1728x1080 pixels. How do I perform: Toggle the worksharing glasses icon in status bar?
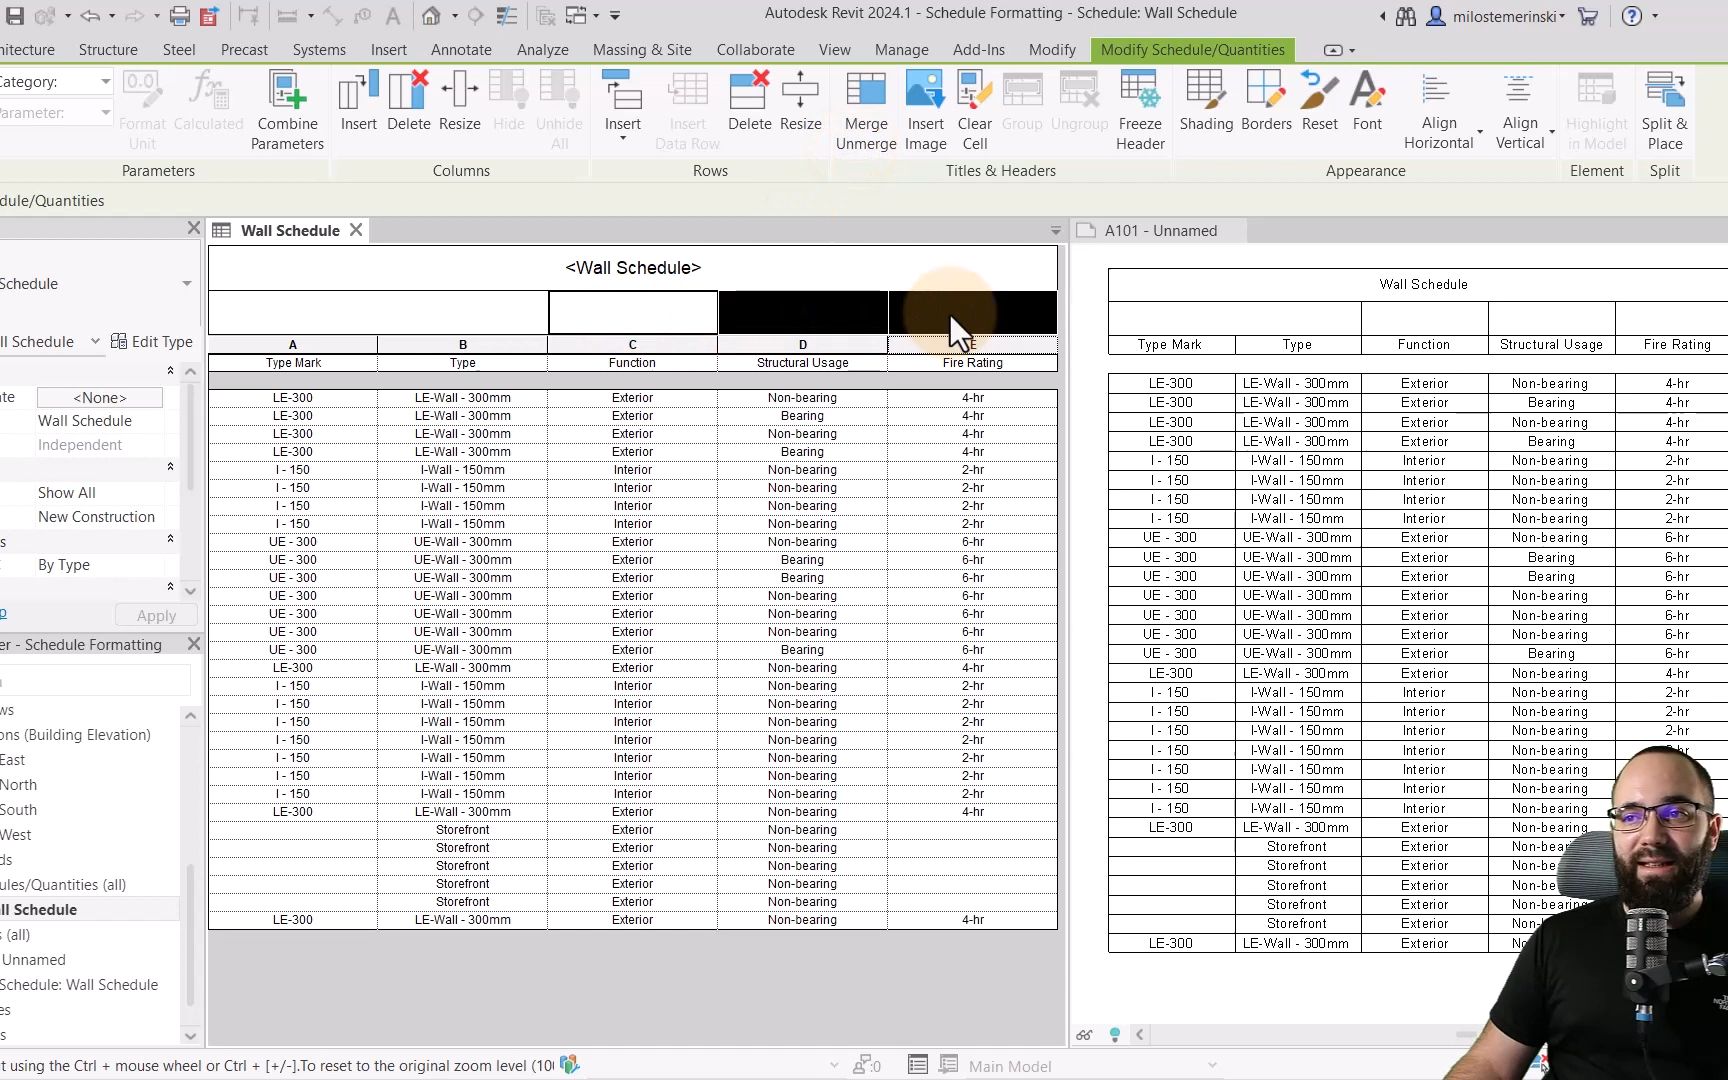click(1084, 1035)
